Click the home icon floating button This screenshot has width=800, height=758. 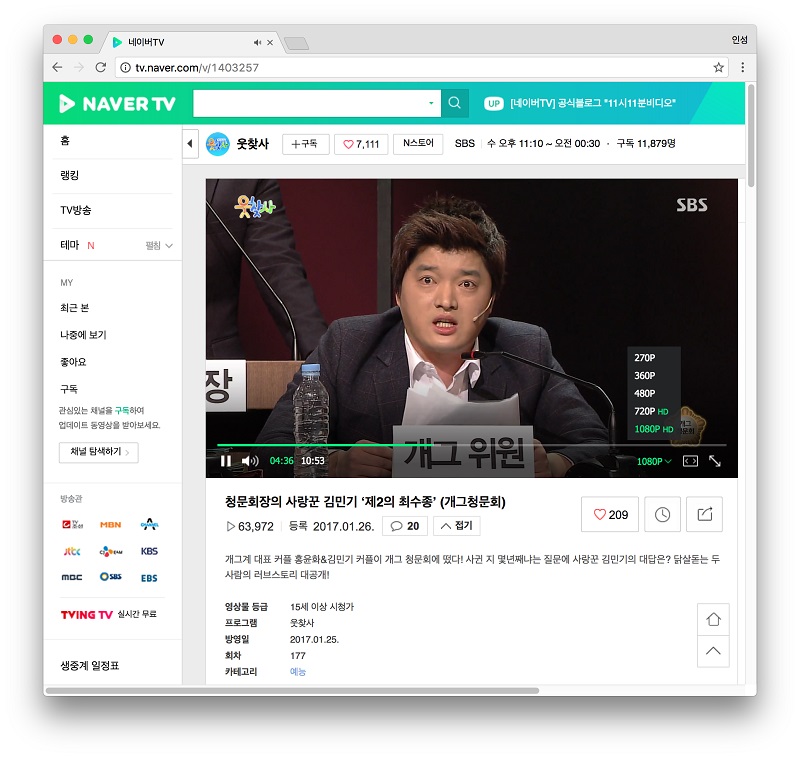click(713, 619)
